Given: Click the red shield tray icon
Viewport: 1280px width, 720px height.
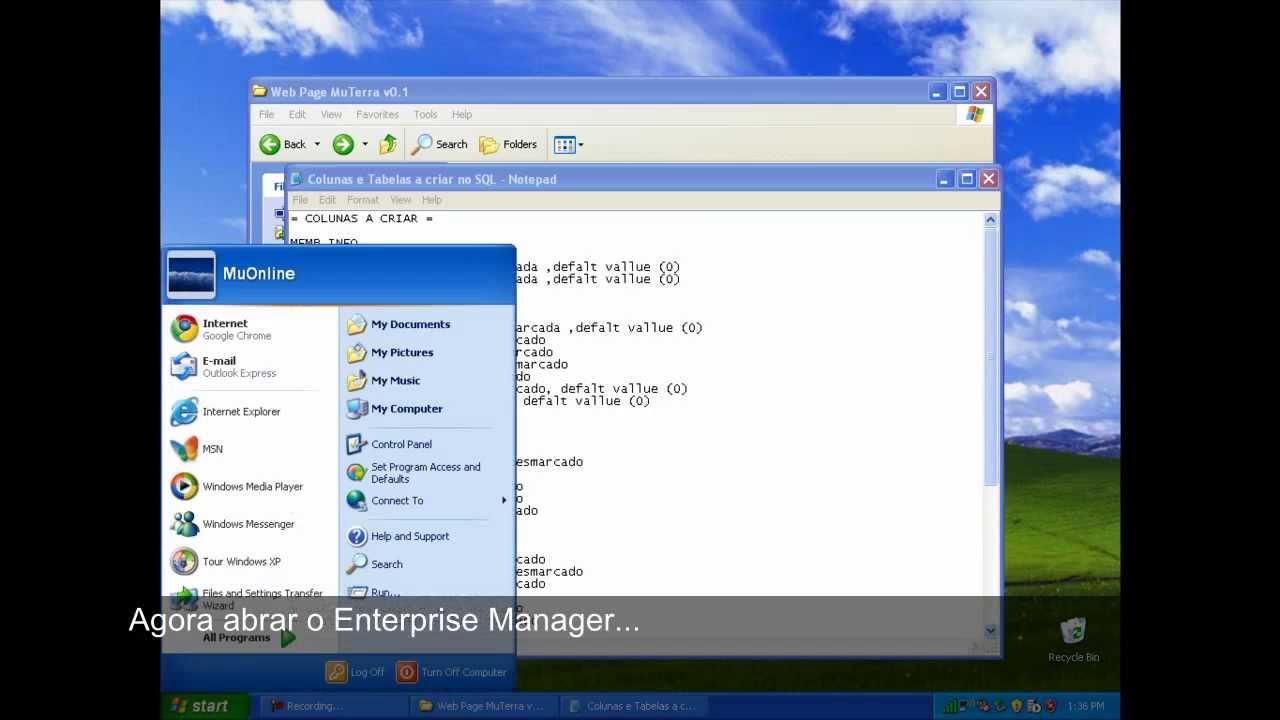Looking at the screenshot, I should [x=1050, y=706].
